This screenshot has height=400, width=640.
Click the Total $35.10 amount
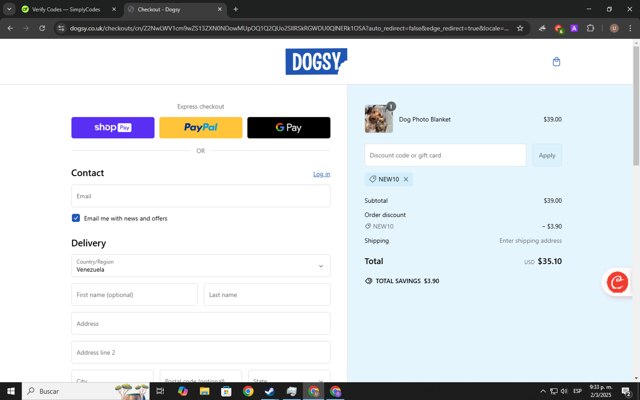(549, 261)
